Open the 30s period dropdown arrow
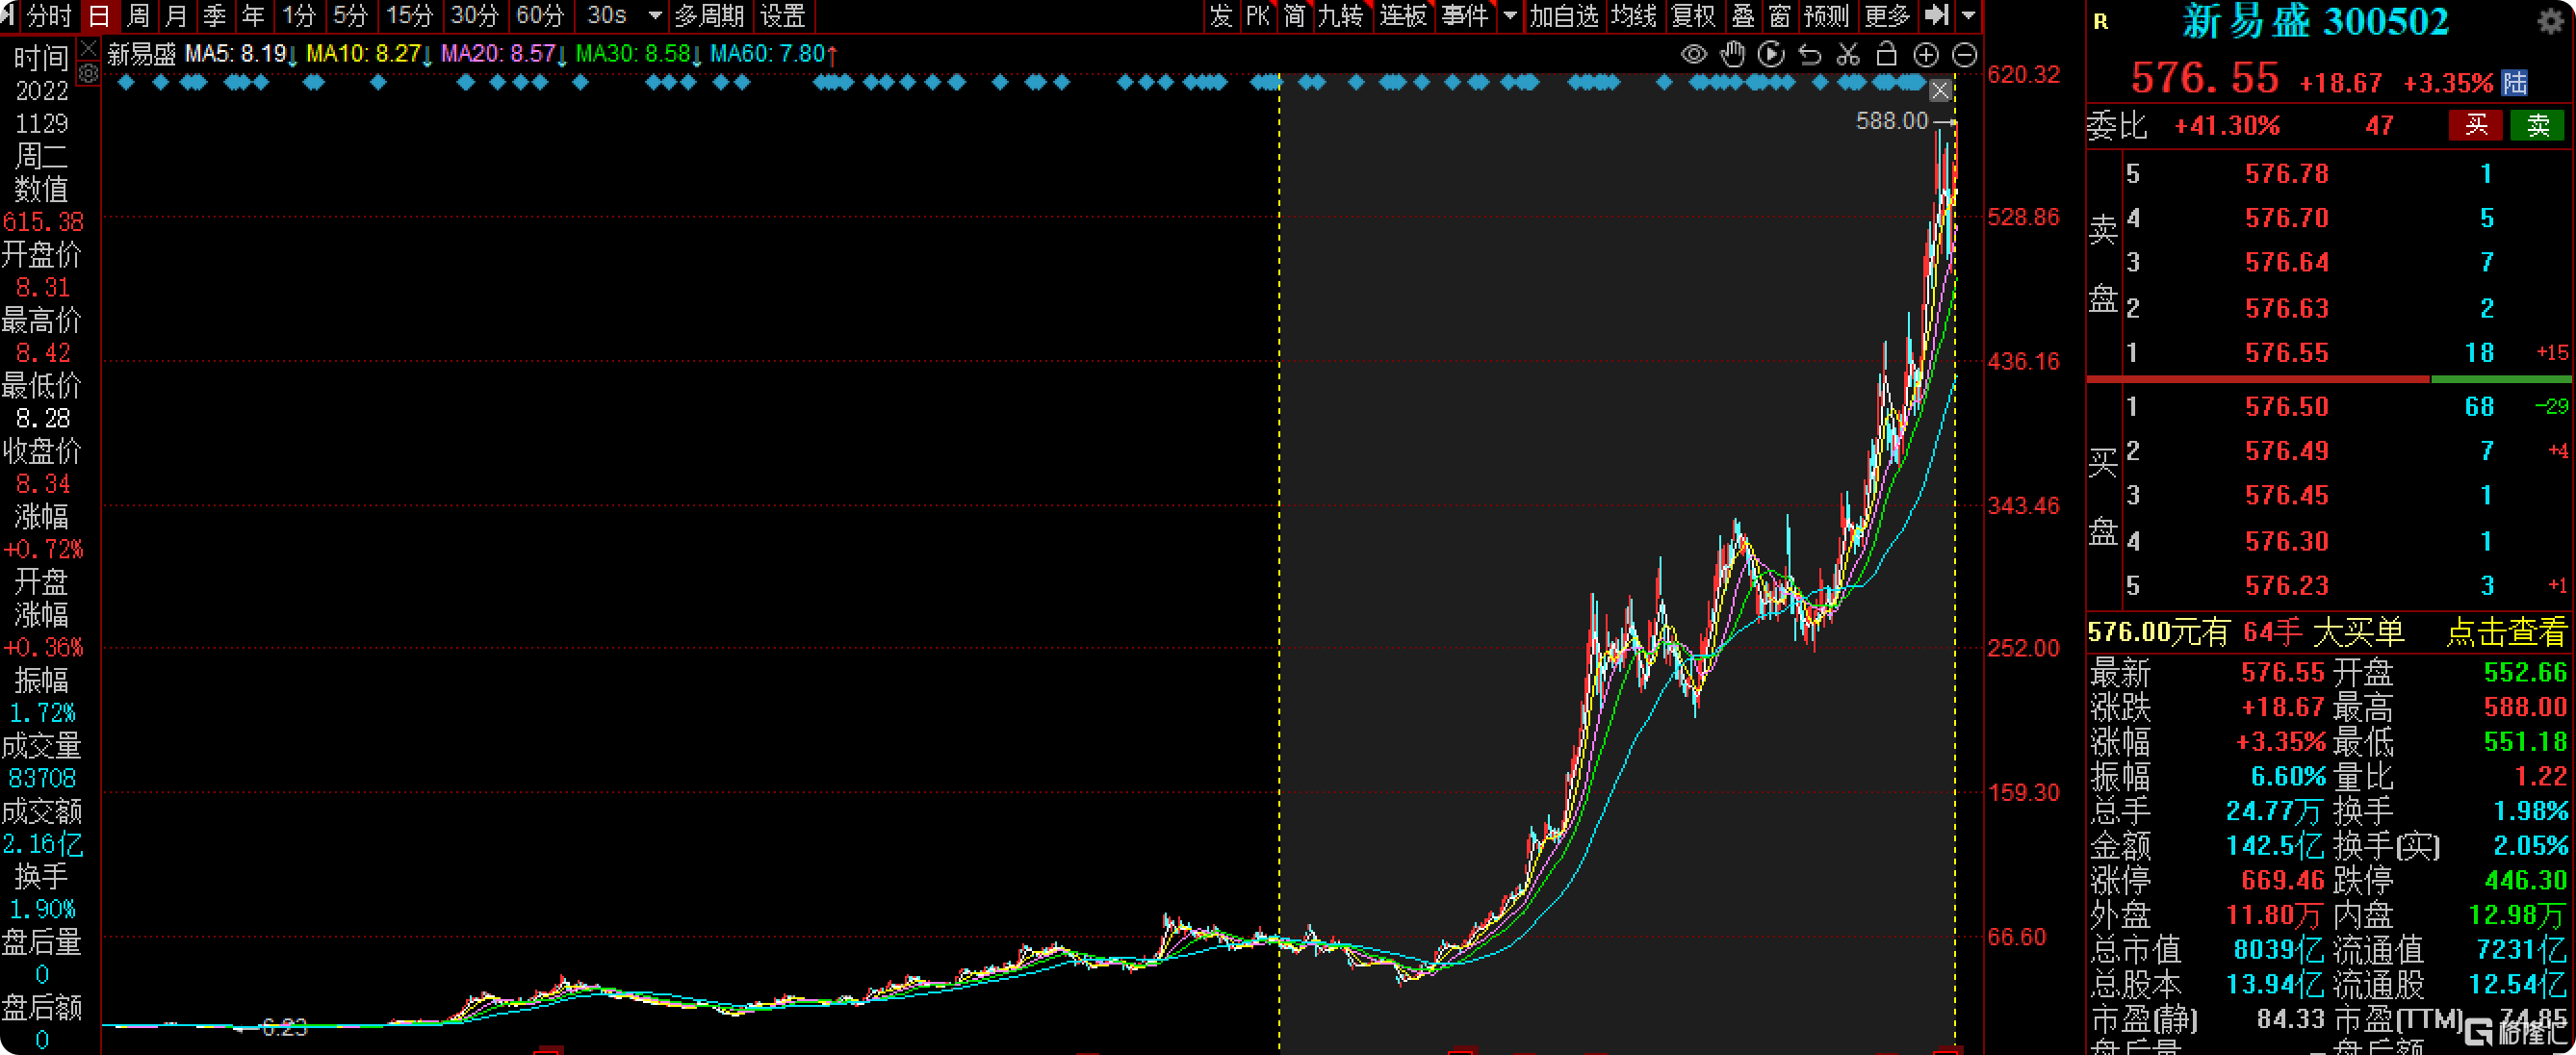Image resolution: width=2576 pixels, height=1055 pixels. click(x=655, y=16)
